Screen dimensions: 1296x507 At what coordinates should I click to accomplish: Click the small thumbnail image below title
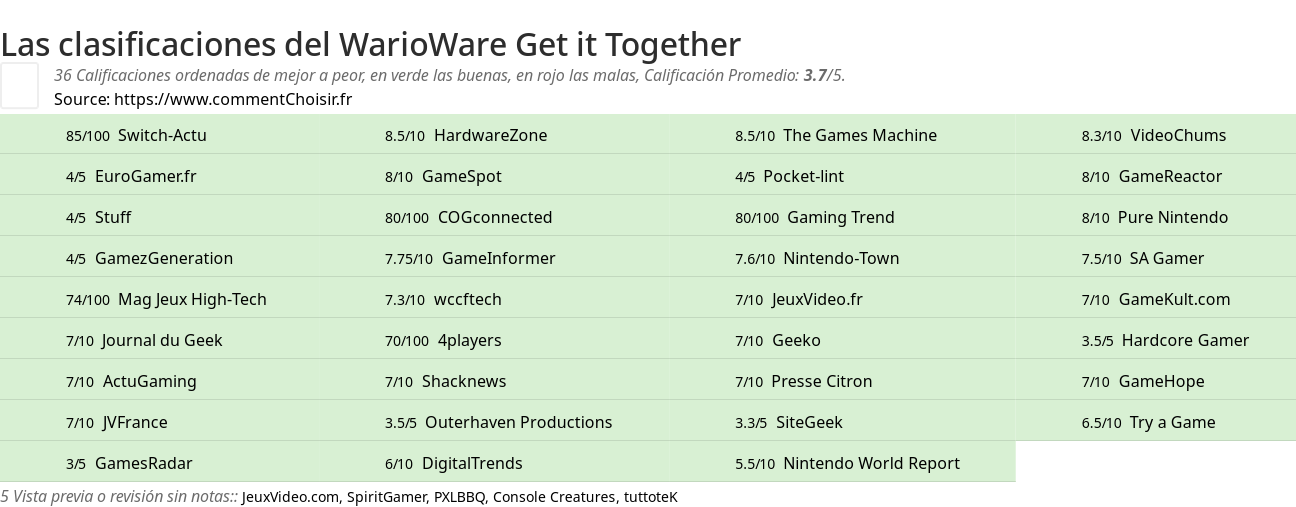tap(19, 85)
